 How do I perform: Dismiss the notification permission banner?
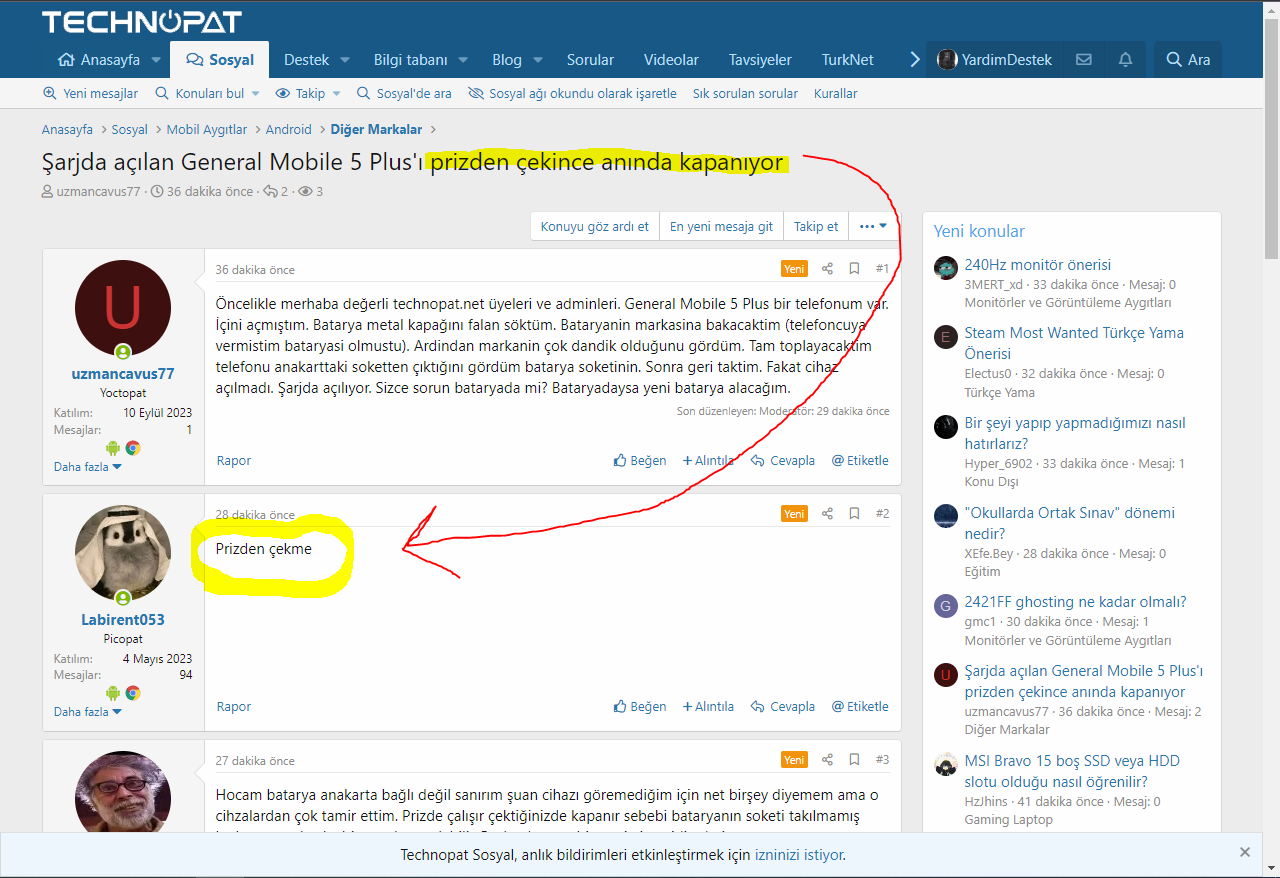(1245, 852)
